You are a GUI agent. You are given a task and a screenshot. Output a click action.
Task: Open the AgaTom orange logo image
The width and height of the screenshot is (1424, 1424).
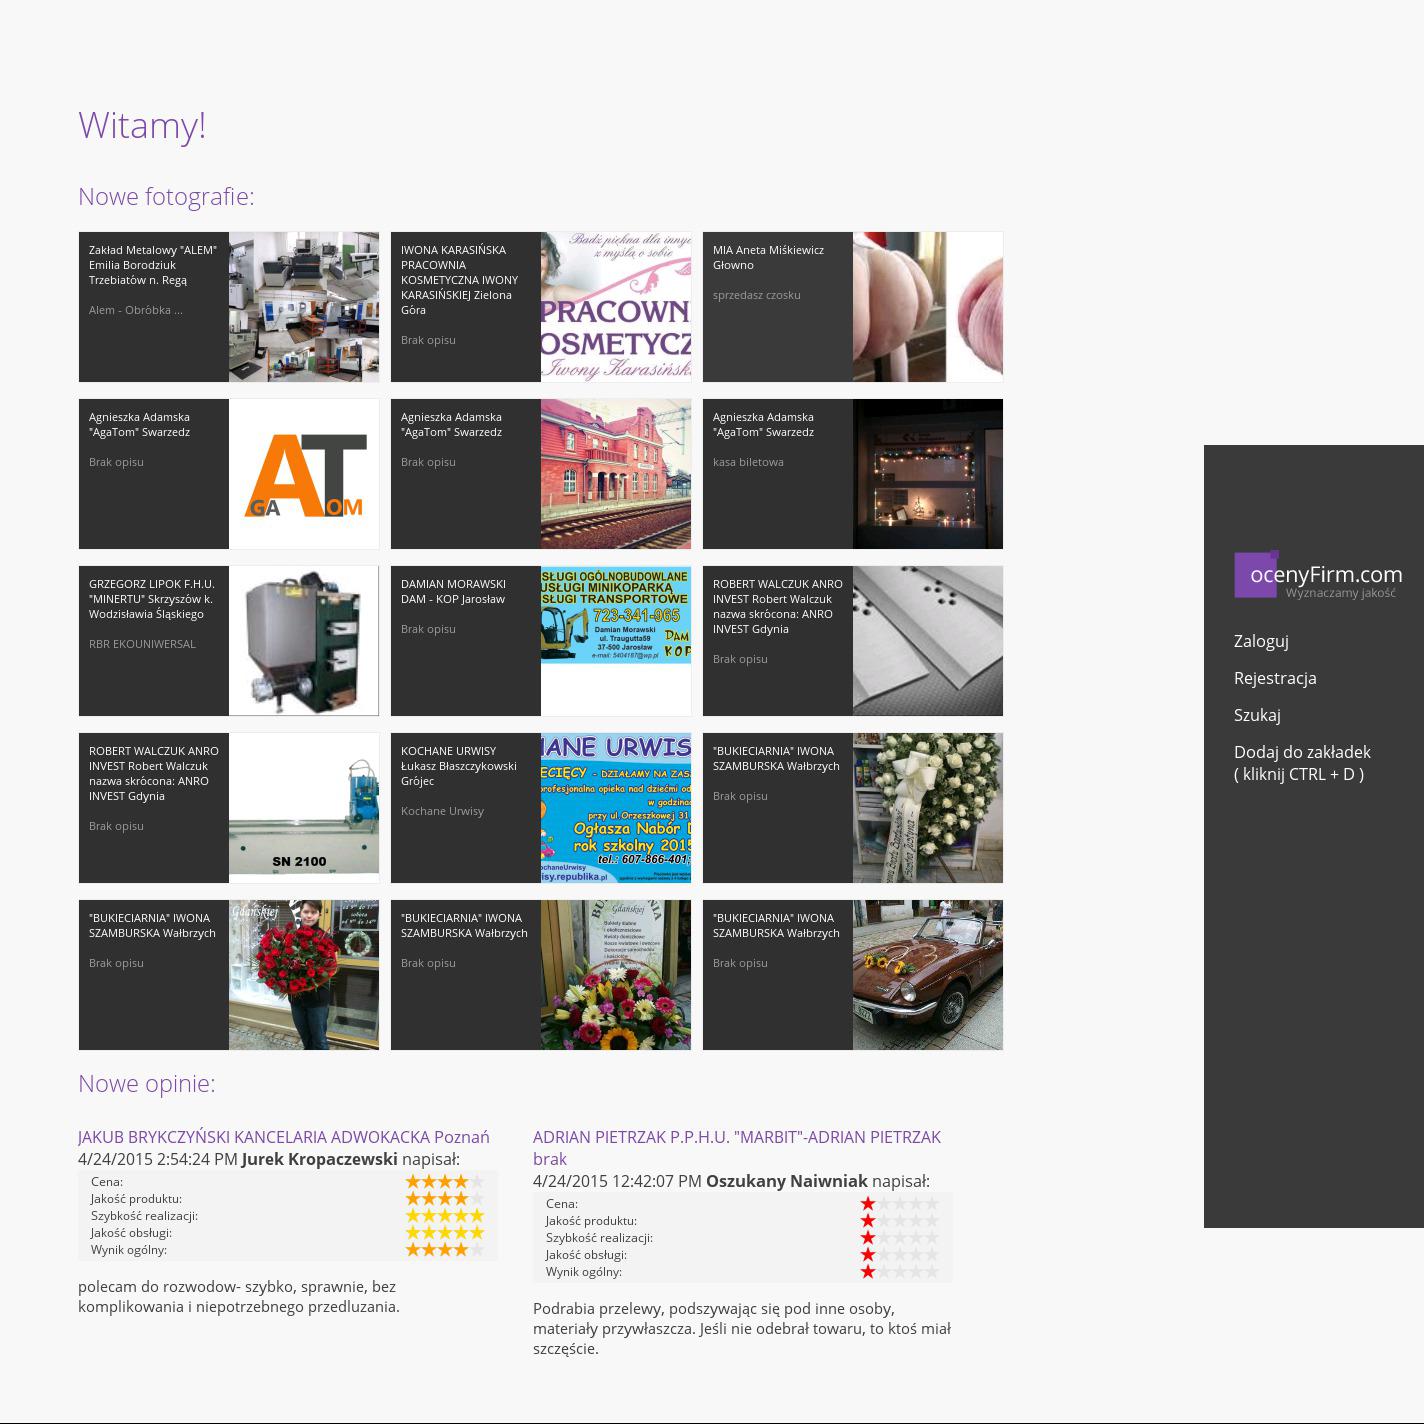304,474
